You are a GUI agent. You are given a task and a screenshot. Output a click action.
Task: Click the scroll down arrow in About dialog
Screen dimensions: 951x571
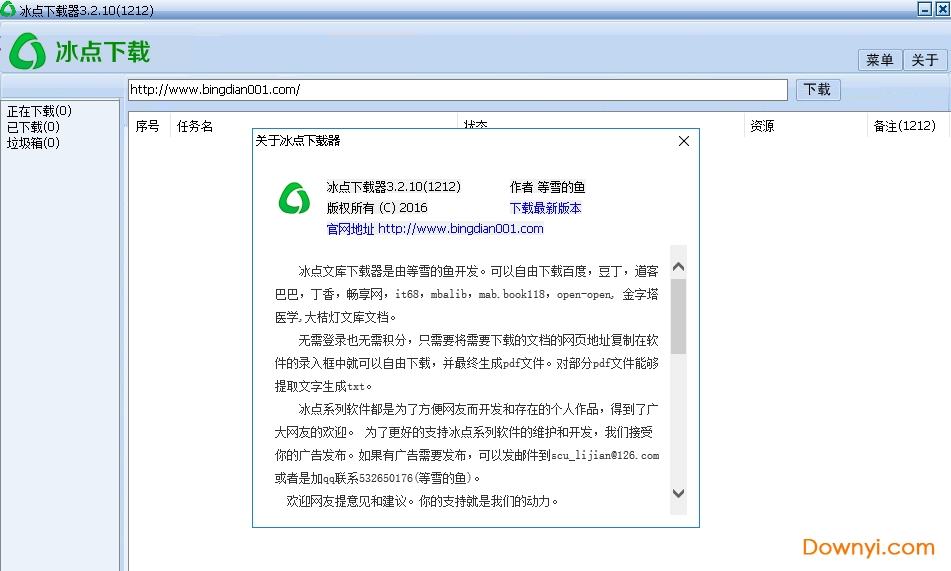[679, 493]
